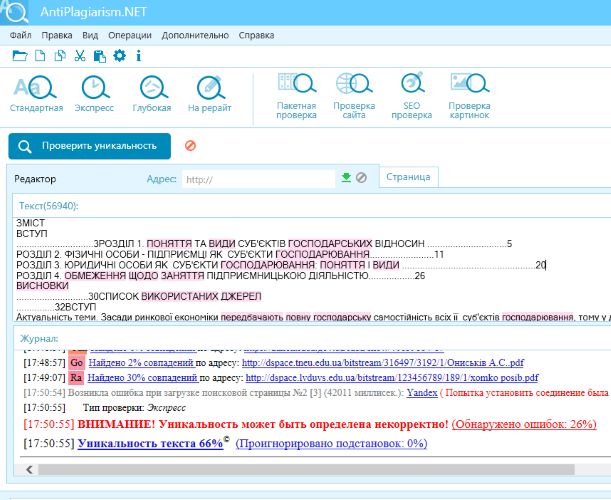This screenshot has width=611, height=500.
Task: Click the РОЗДІЛ 2. ФІЗИЧНІ ОСОБИ line
Action: 230,254
